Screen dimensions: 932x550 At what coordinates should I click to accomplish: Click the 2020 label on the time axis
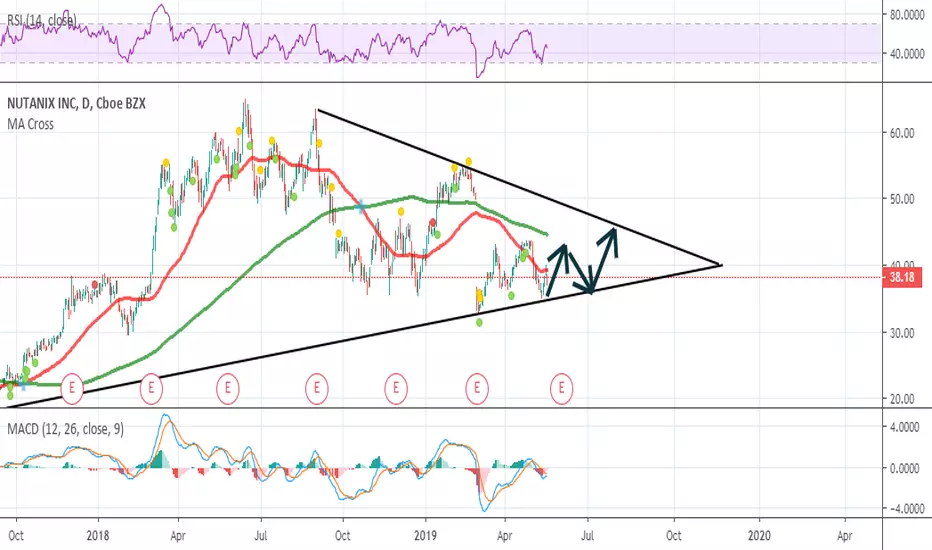pos(759,536)
